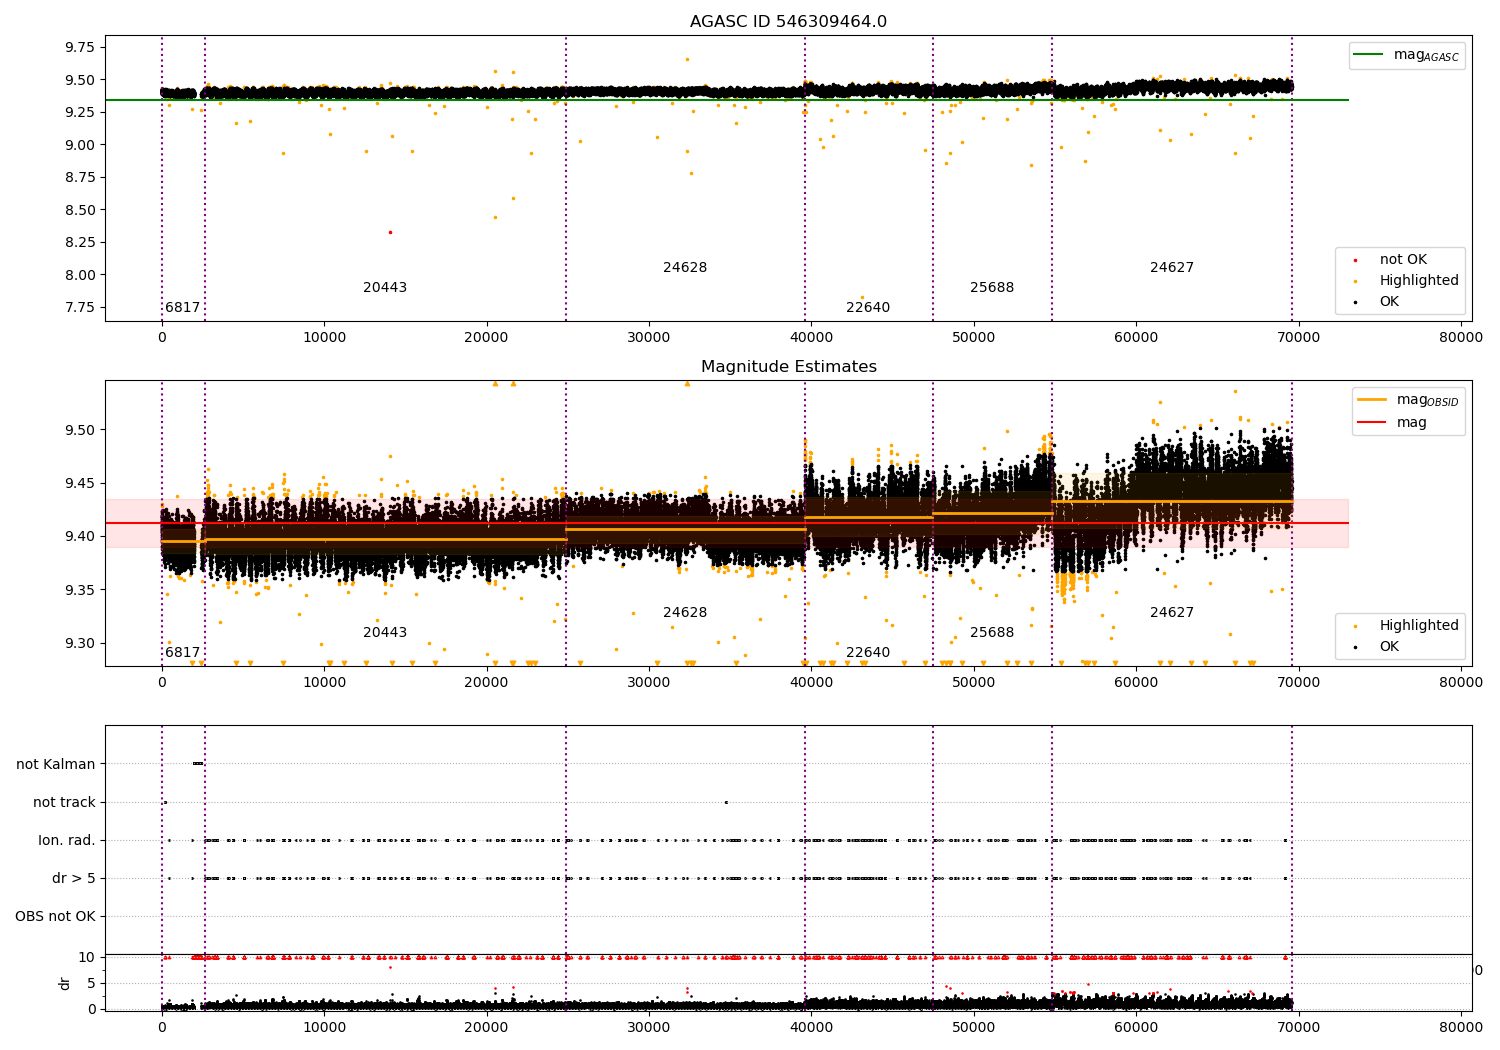Click label 6817 in the Magnitude Estimates plot
Screen dimensions: 1500x1050
pos(183,652)
